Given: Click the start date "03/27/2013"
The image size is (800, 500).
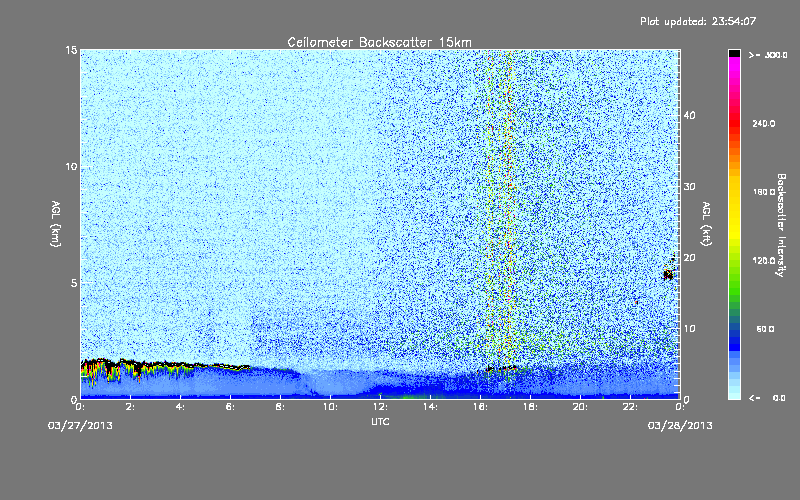Looking at the screenshot, I should (x=80, y=426).
